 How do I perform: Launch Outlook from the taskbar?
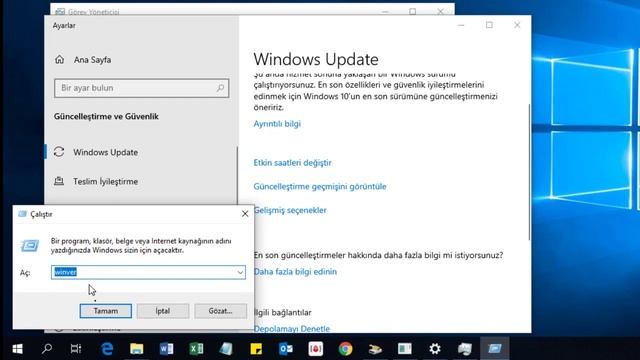[x=286, y=349]
